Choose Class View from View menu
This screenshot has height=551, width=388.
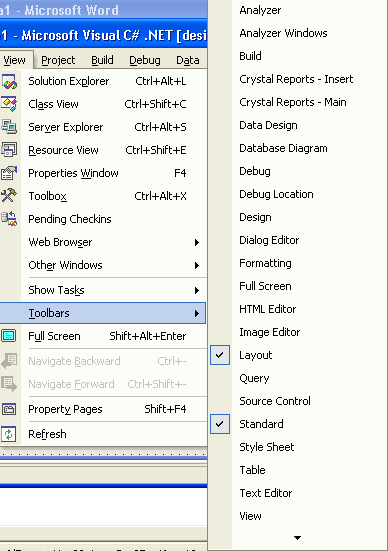pyautogui.click(x=103, y=104)
